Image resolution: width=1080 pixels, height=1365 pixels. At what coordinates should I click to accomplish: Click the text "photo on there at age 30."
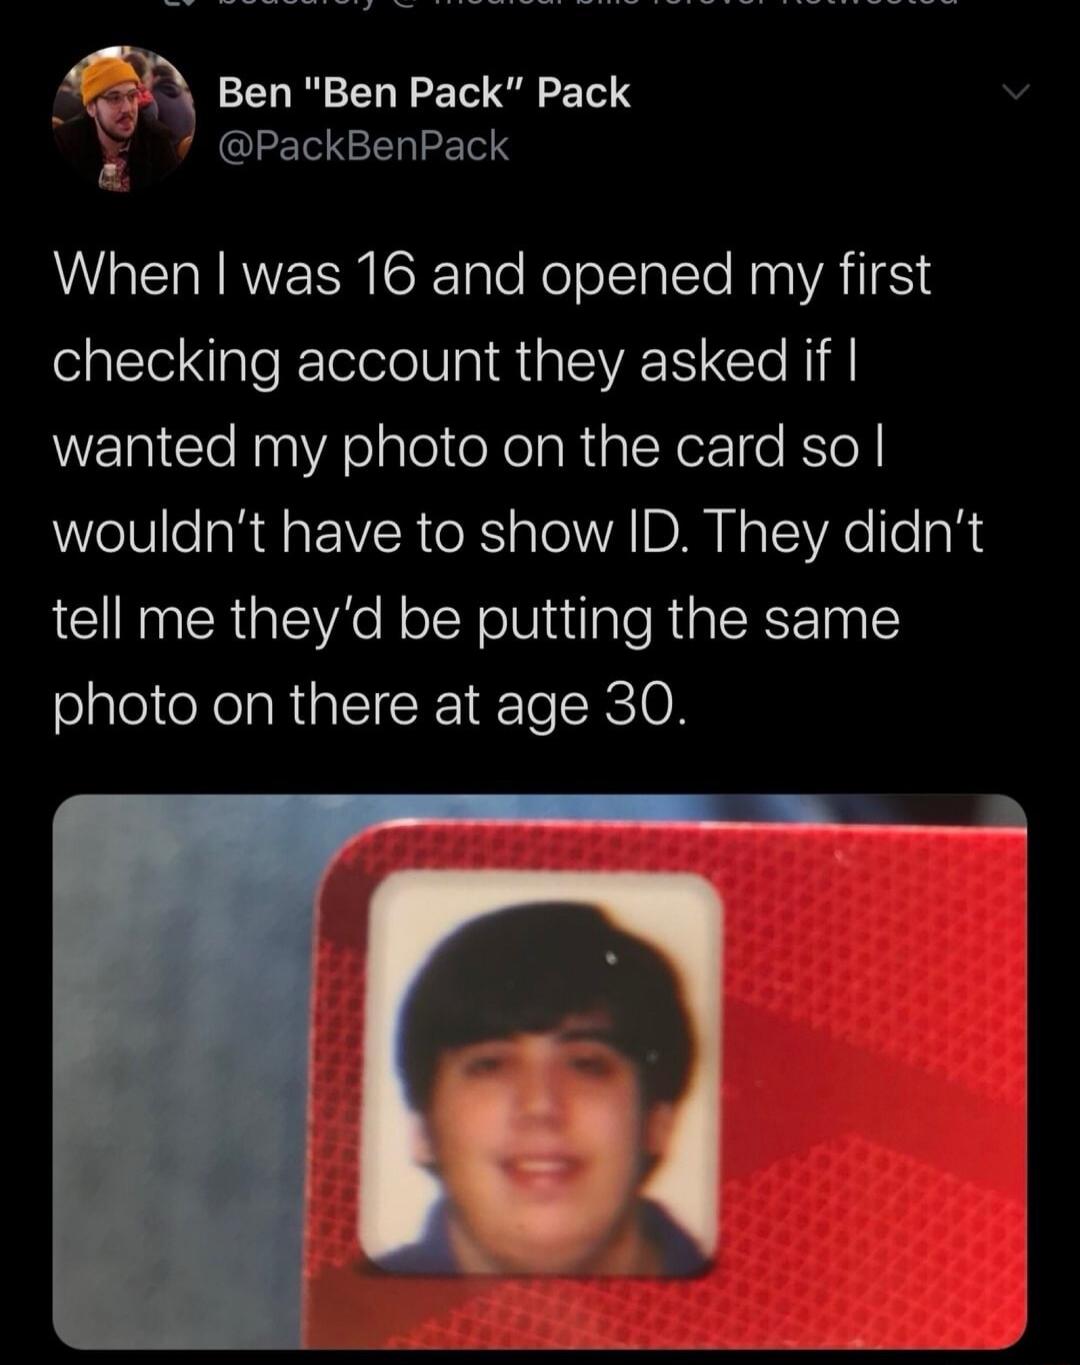[x=370, y=705]
